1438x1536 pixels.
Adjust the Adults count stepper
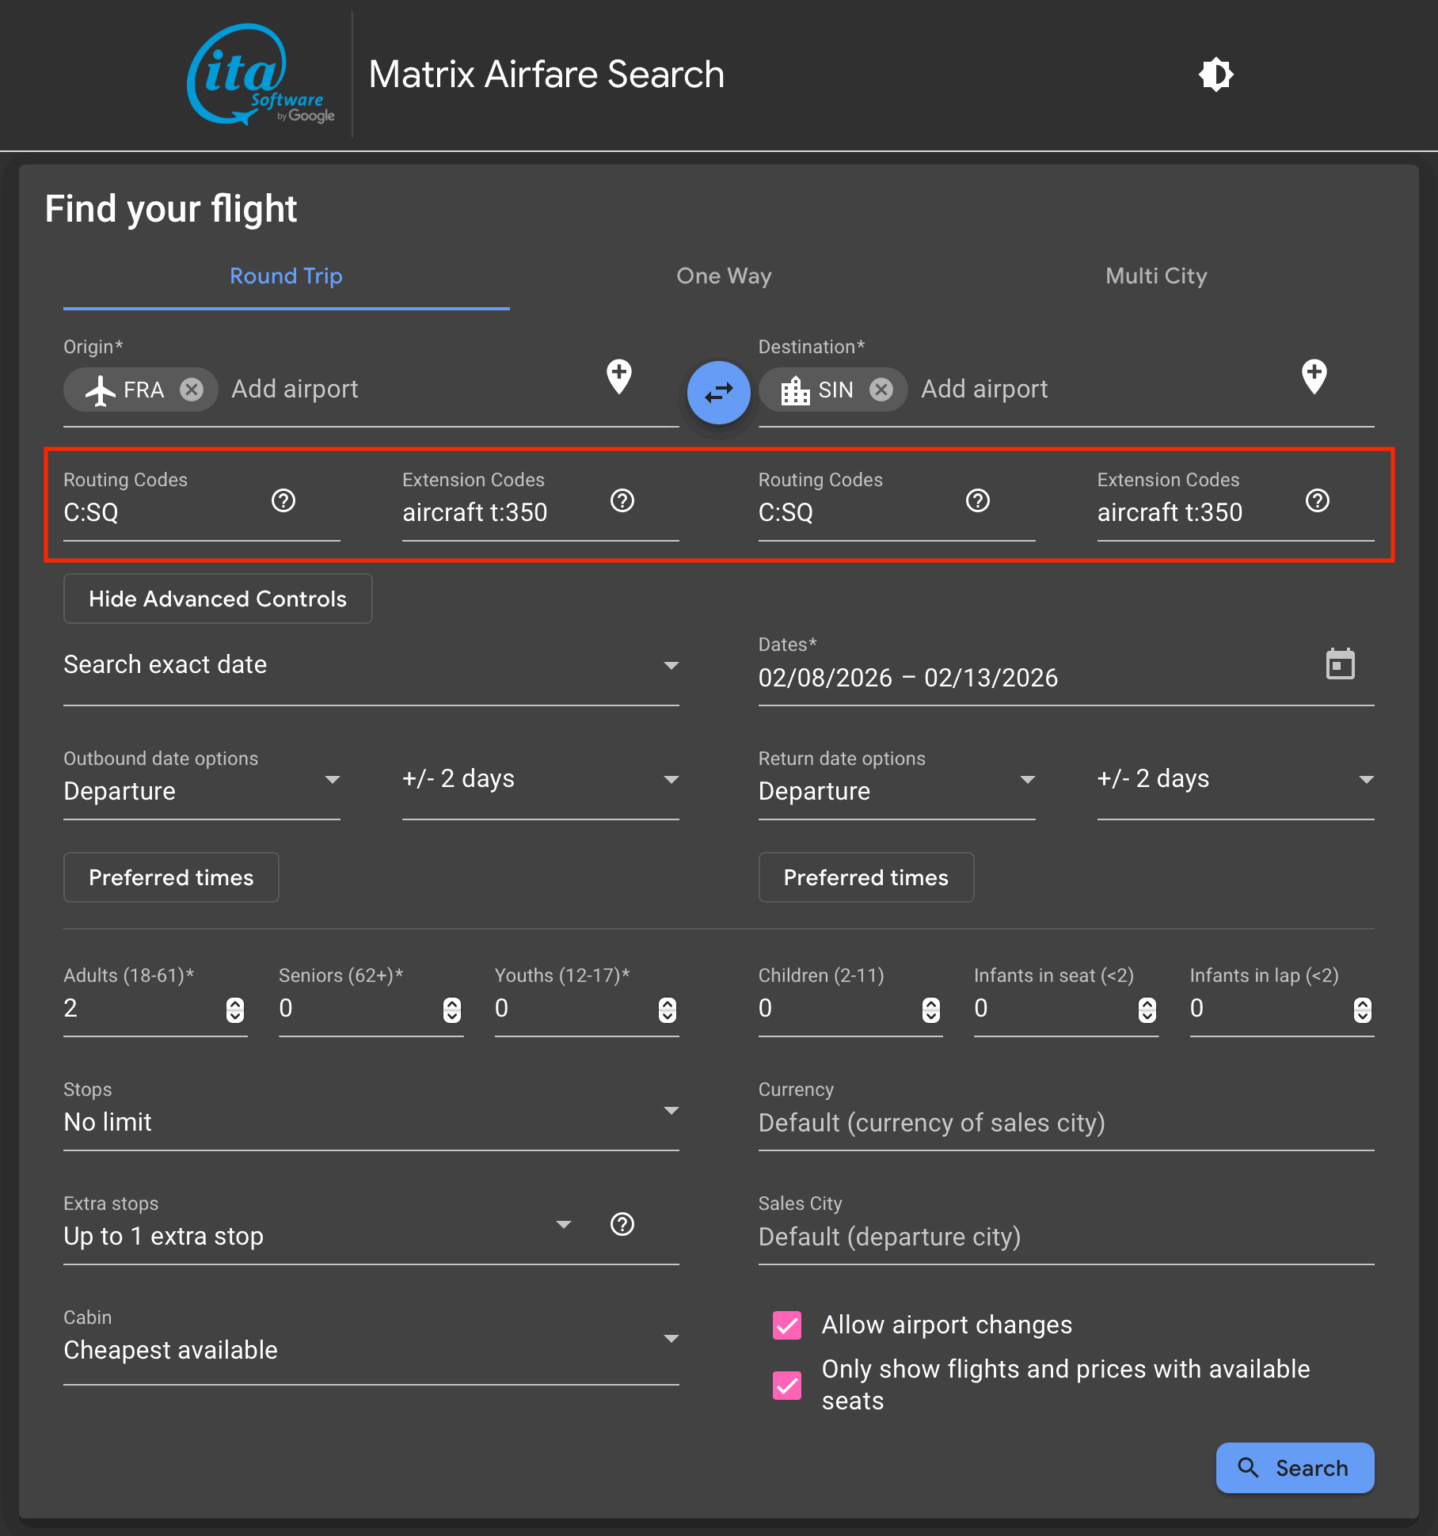point(235,1010)
